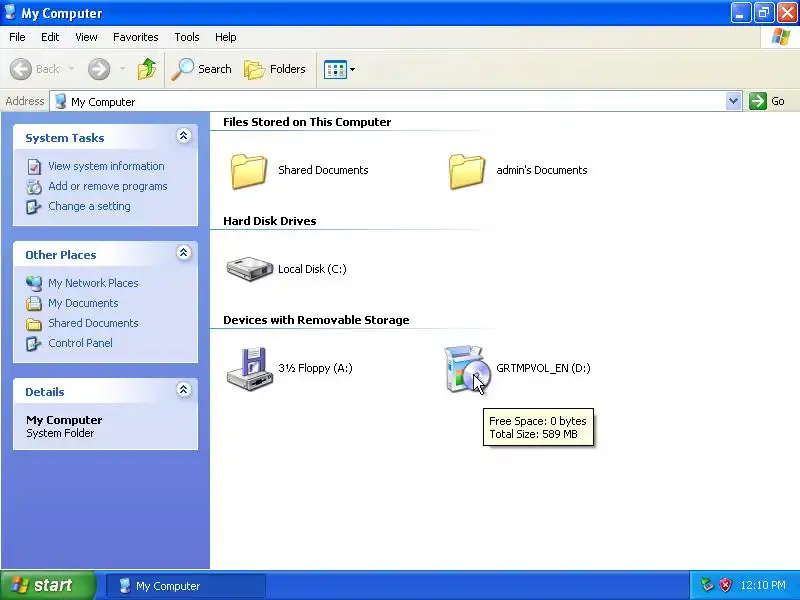This screenshot has width=800, height=600.
Task: Open the Favorites menu
Action: 136,37
